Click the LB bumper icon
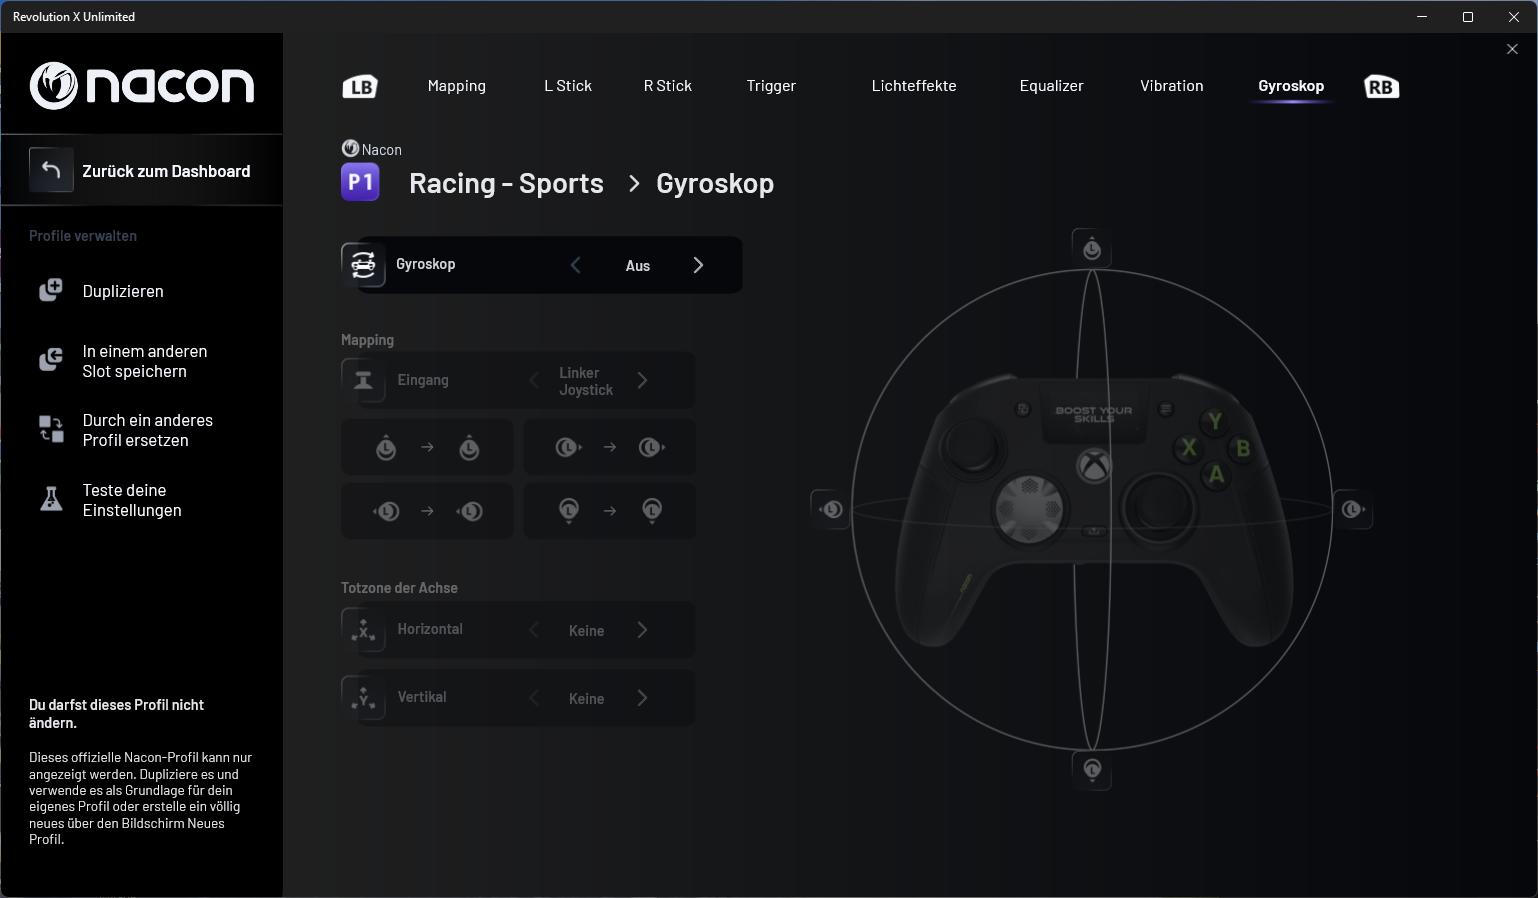Viewport: 1538px width, 898px height. coord(360,87)
